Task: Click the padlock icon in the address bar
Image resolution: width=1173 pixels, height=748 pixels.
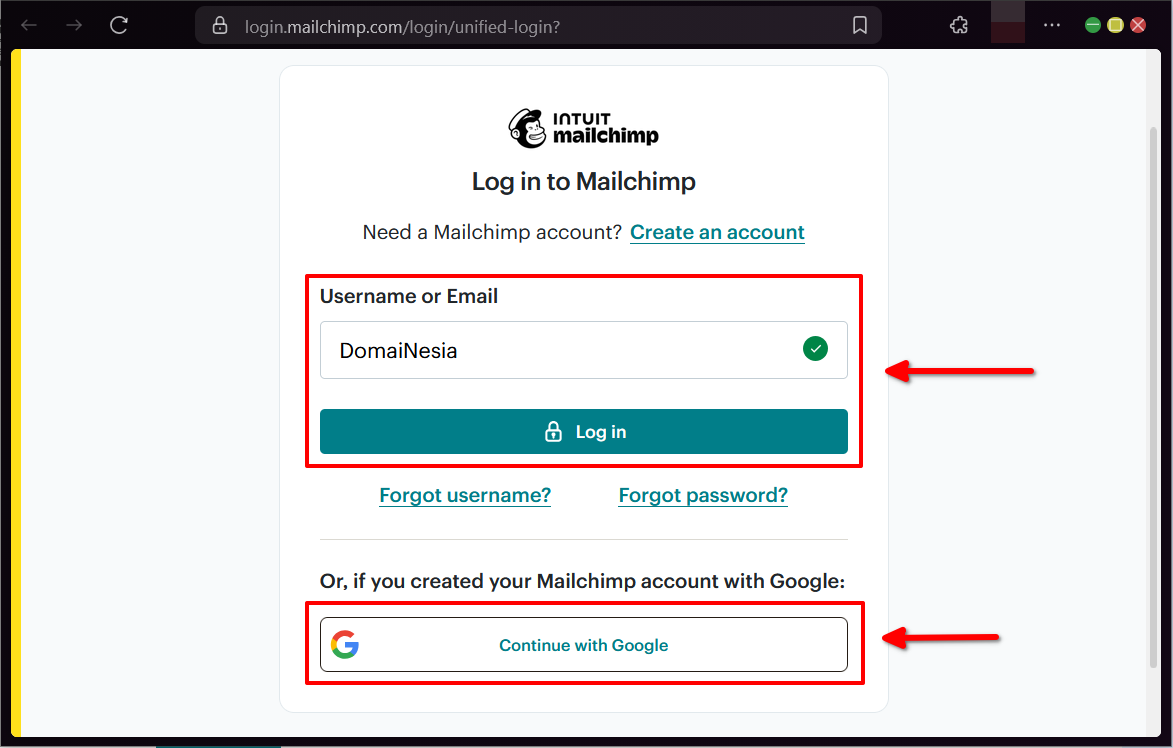Action: click(220, 24)
